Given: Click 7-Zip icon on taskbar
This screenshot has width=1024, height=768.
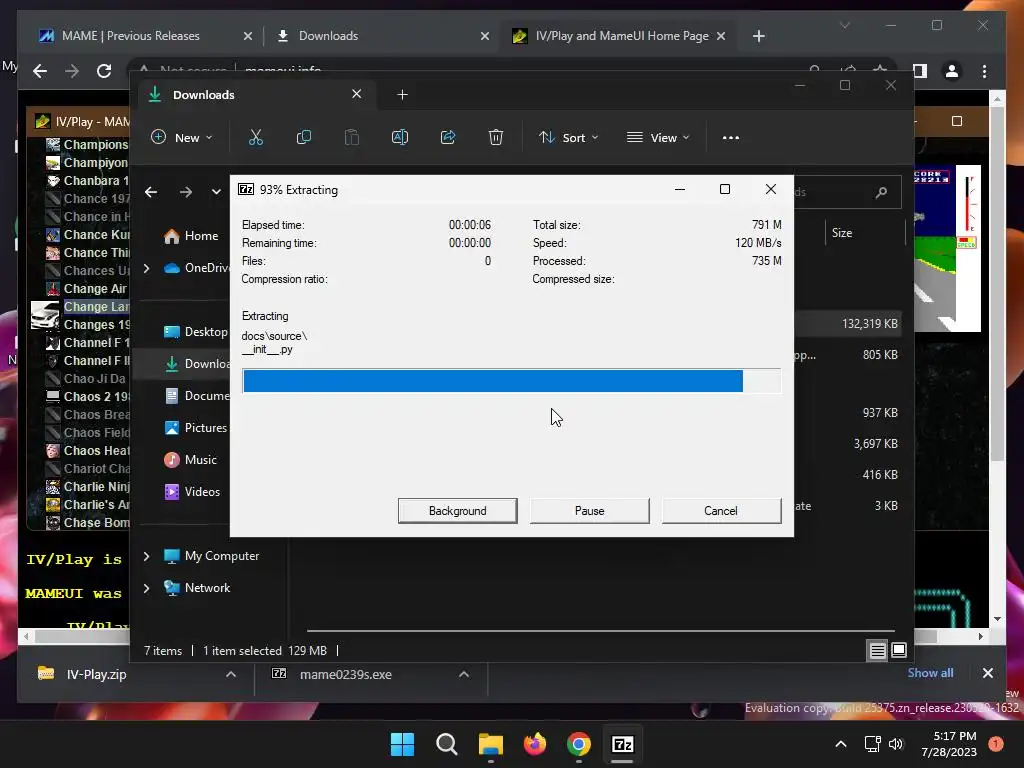Looking at the screenshot, I should [x=622, y=744].
